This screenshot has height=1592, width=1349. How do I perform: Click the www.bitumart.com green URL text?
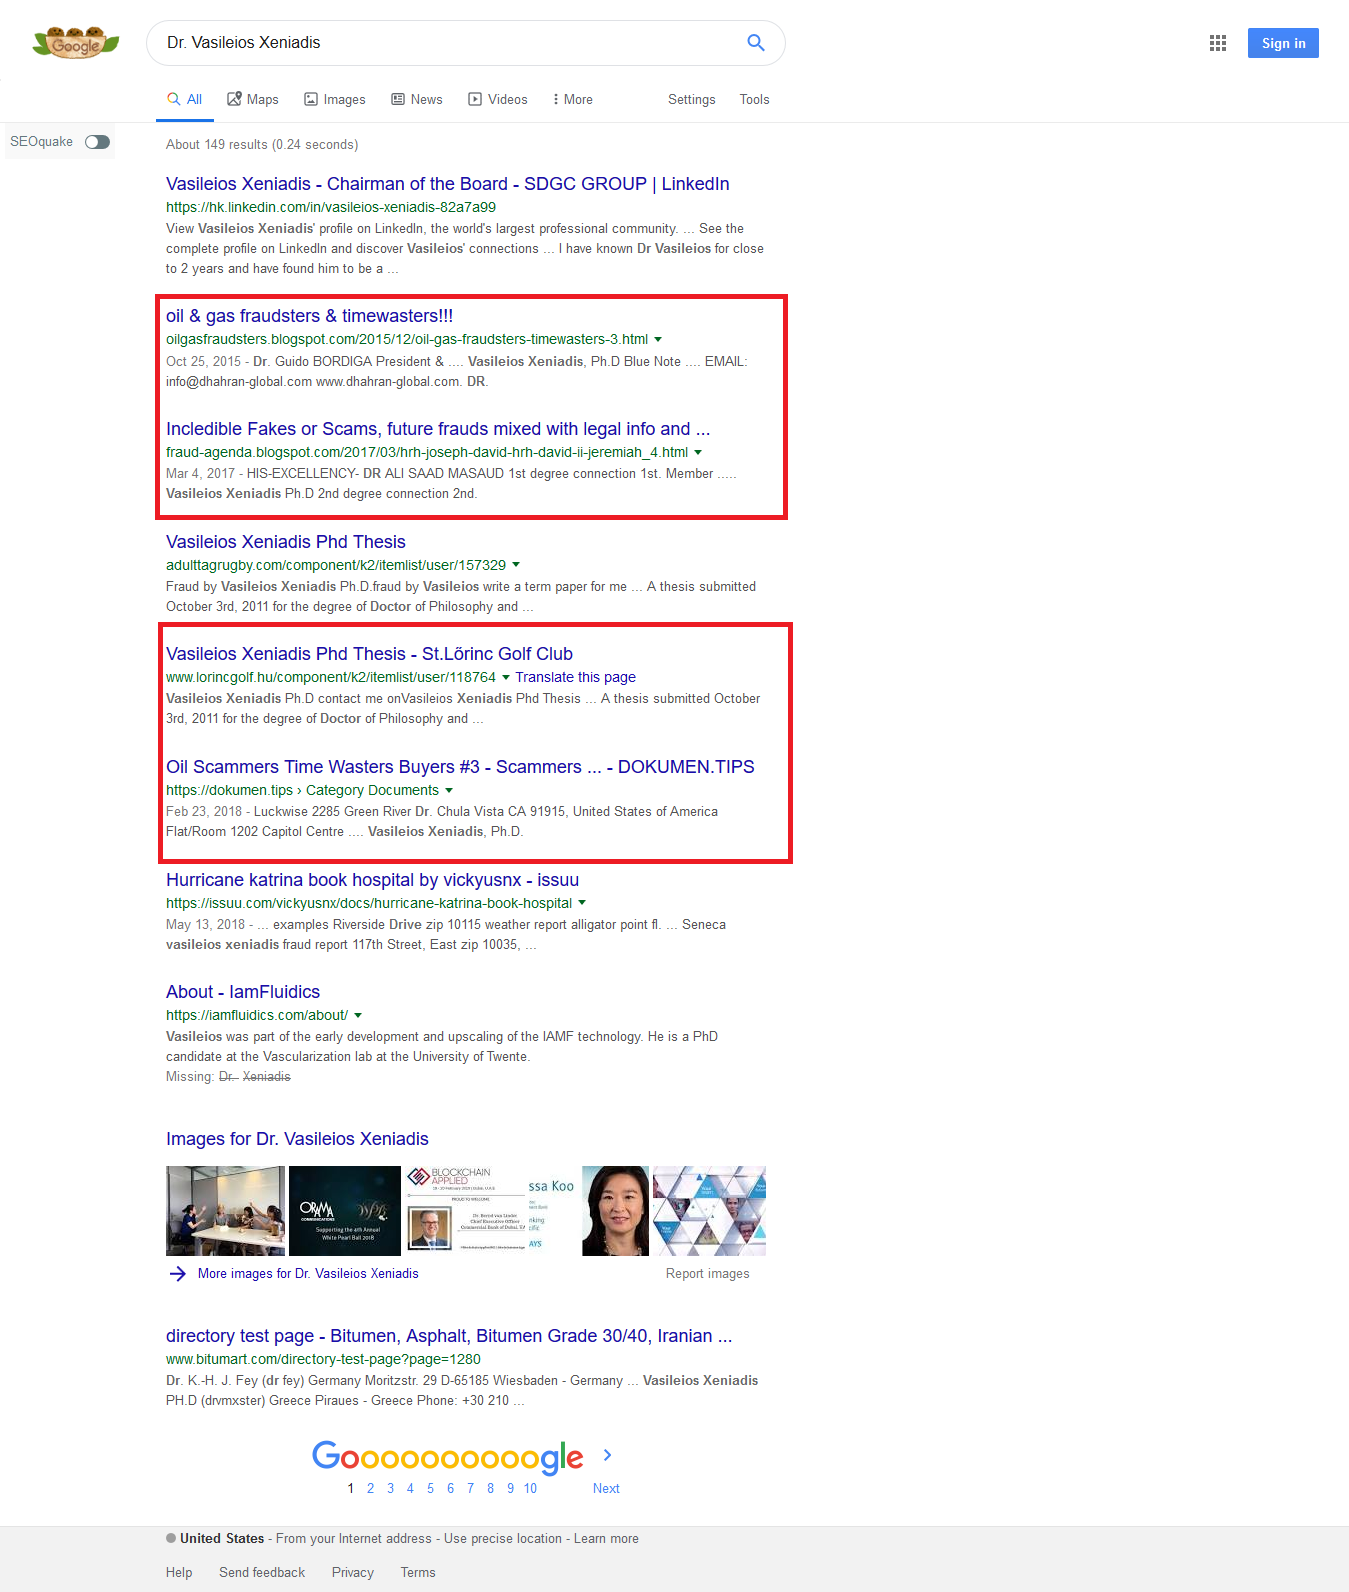click(323, 1359)
